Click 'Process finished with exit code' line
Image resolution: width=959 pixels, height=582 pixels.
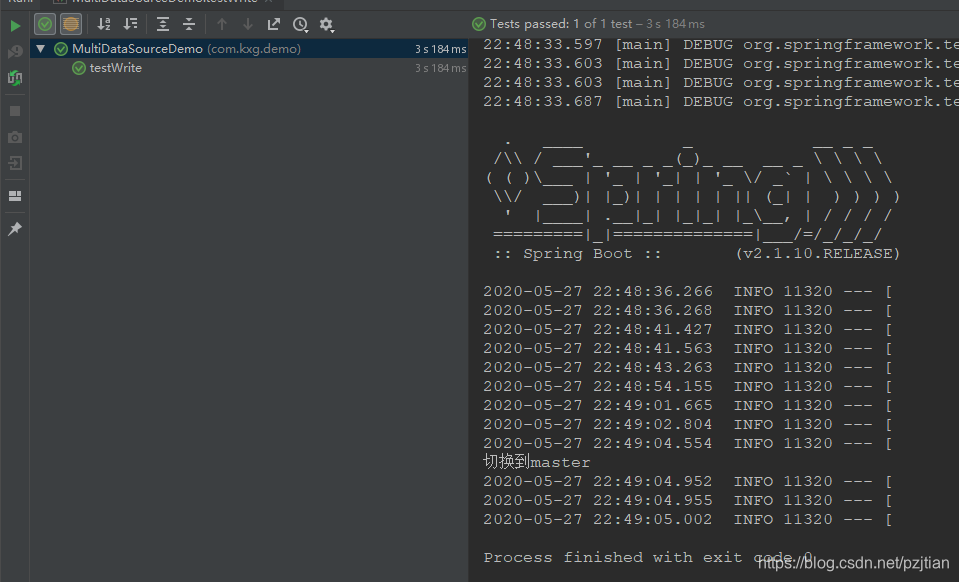tap(648, 558)
